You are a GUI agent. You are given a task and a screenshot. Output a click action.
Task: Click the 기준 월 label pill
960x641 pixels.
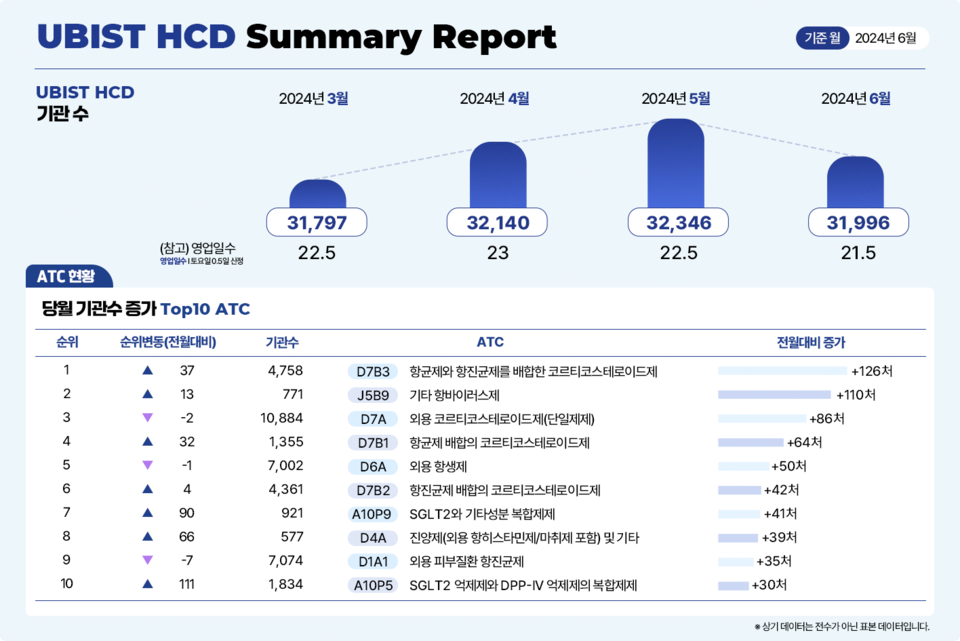[x=822, y=38]
